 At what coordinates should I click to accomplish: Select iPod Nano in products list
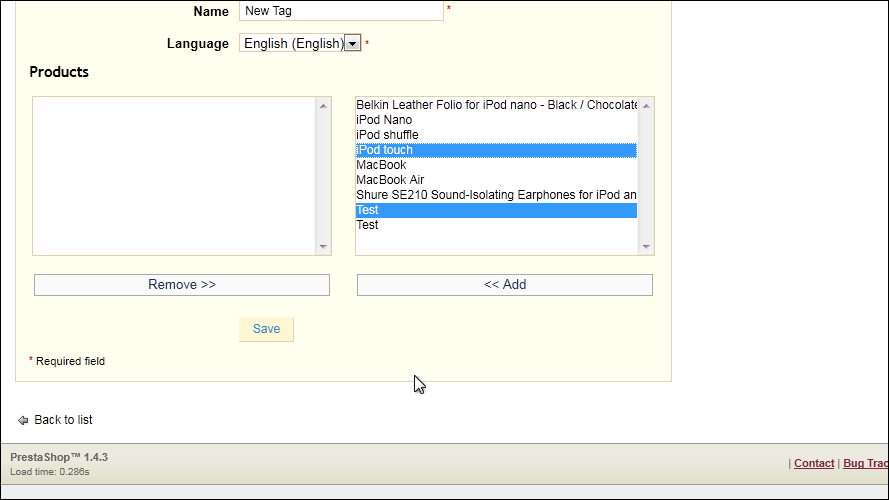pyautogui.click(x=384, y=120)
